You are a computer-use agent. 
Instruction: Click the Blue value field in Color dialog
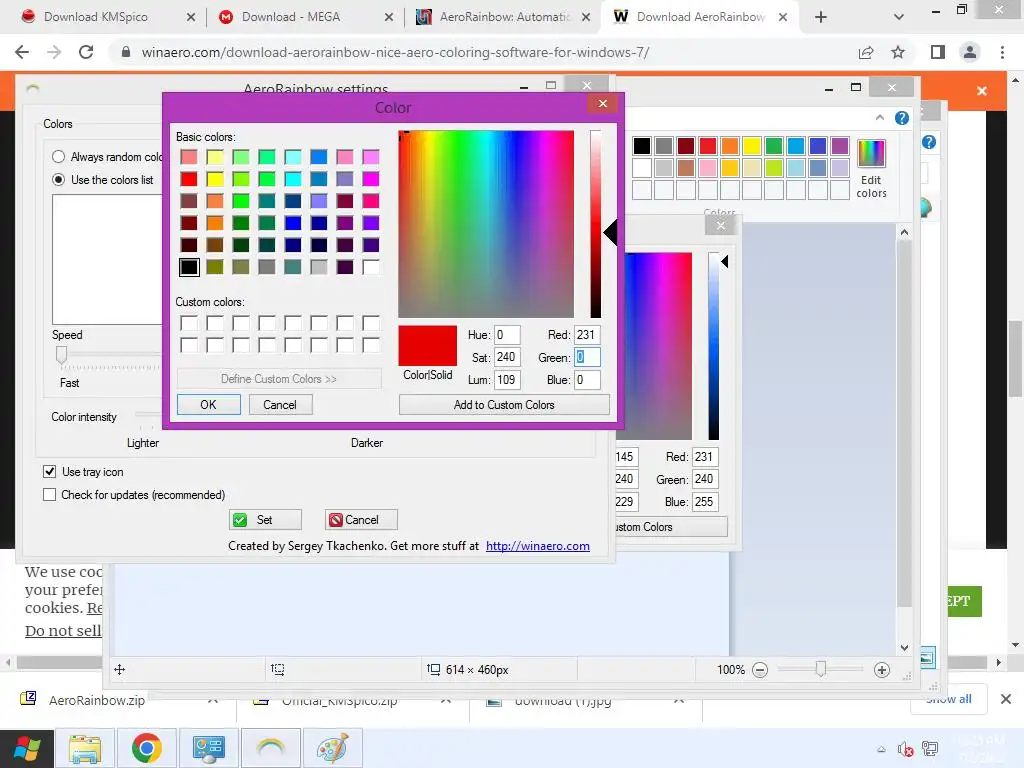point(586,379)
